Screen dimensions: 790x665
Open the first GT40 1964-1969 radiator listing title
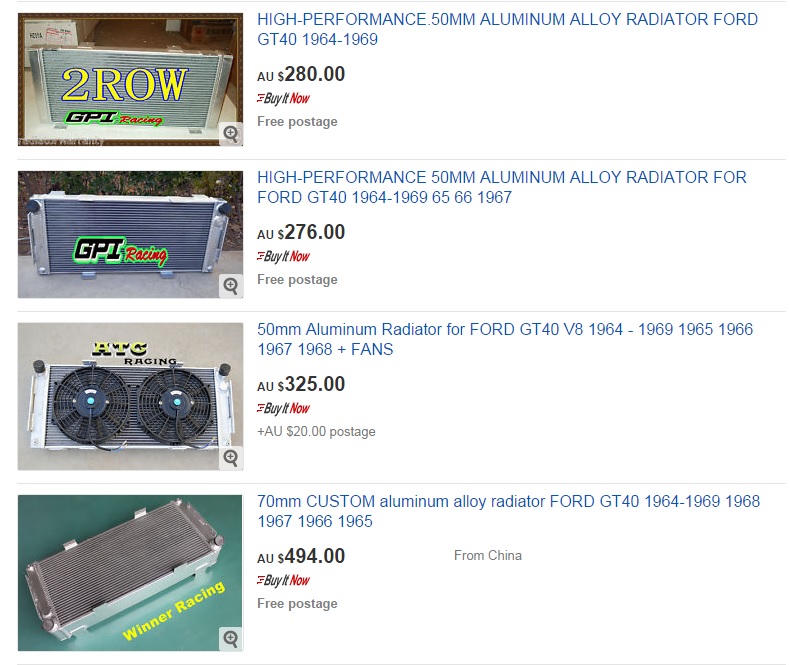[x=507, y=29]
